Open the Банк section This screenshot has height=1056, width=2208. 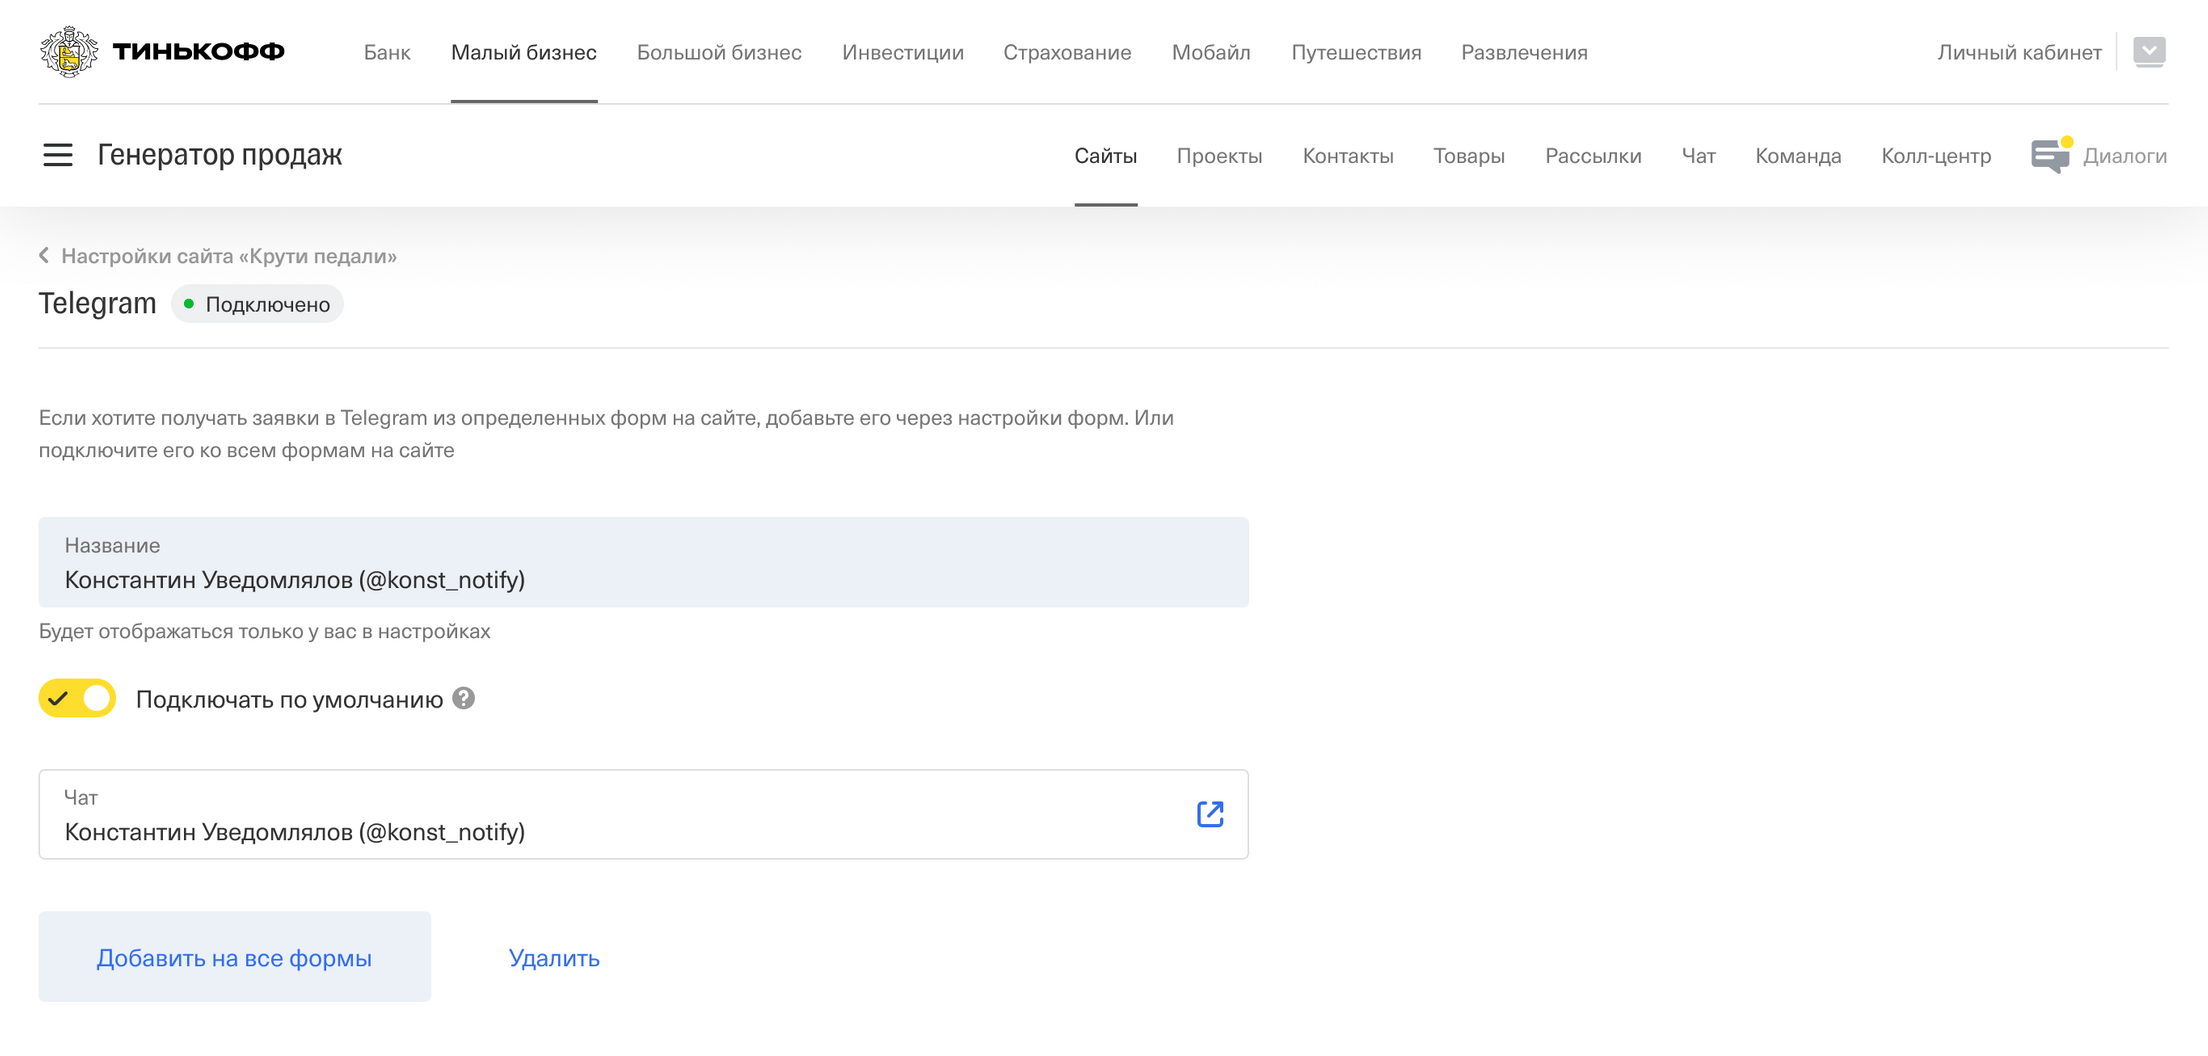(x=387, y=52)
